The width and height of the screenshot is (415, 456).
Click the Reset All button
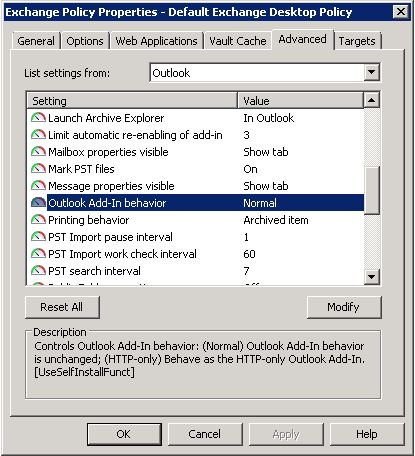(x=62, y=307)
